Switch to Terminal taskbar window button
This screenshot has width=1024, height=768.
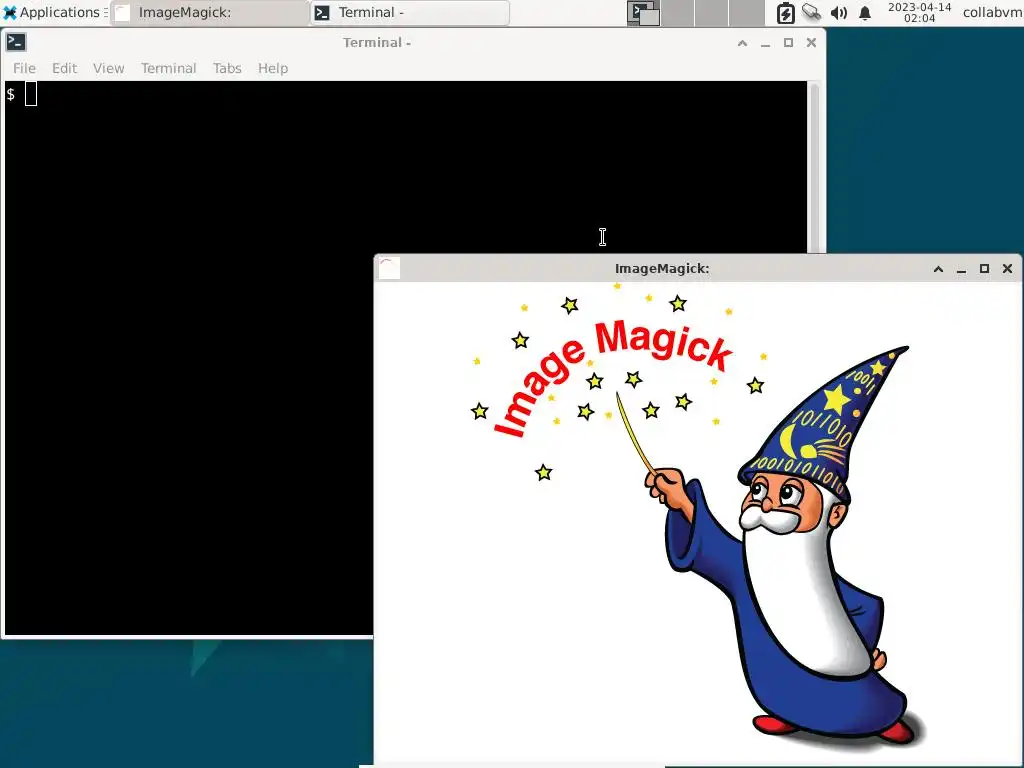[410, 12]
